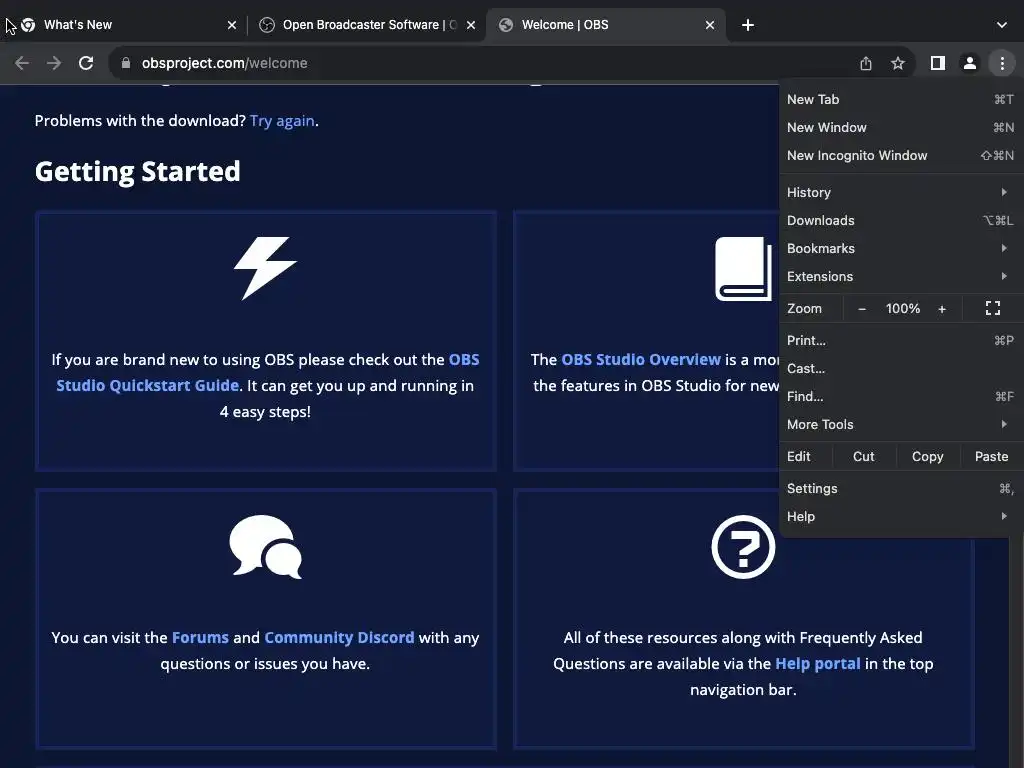Enter full screen via zoom row icon

[993, 308]
